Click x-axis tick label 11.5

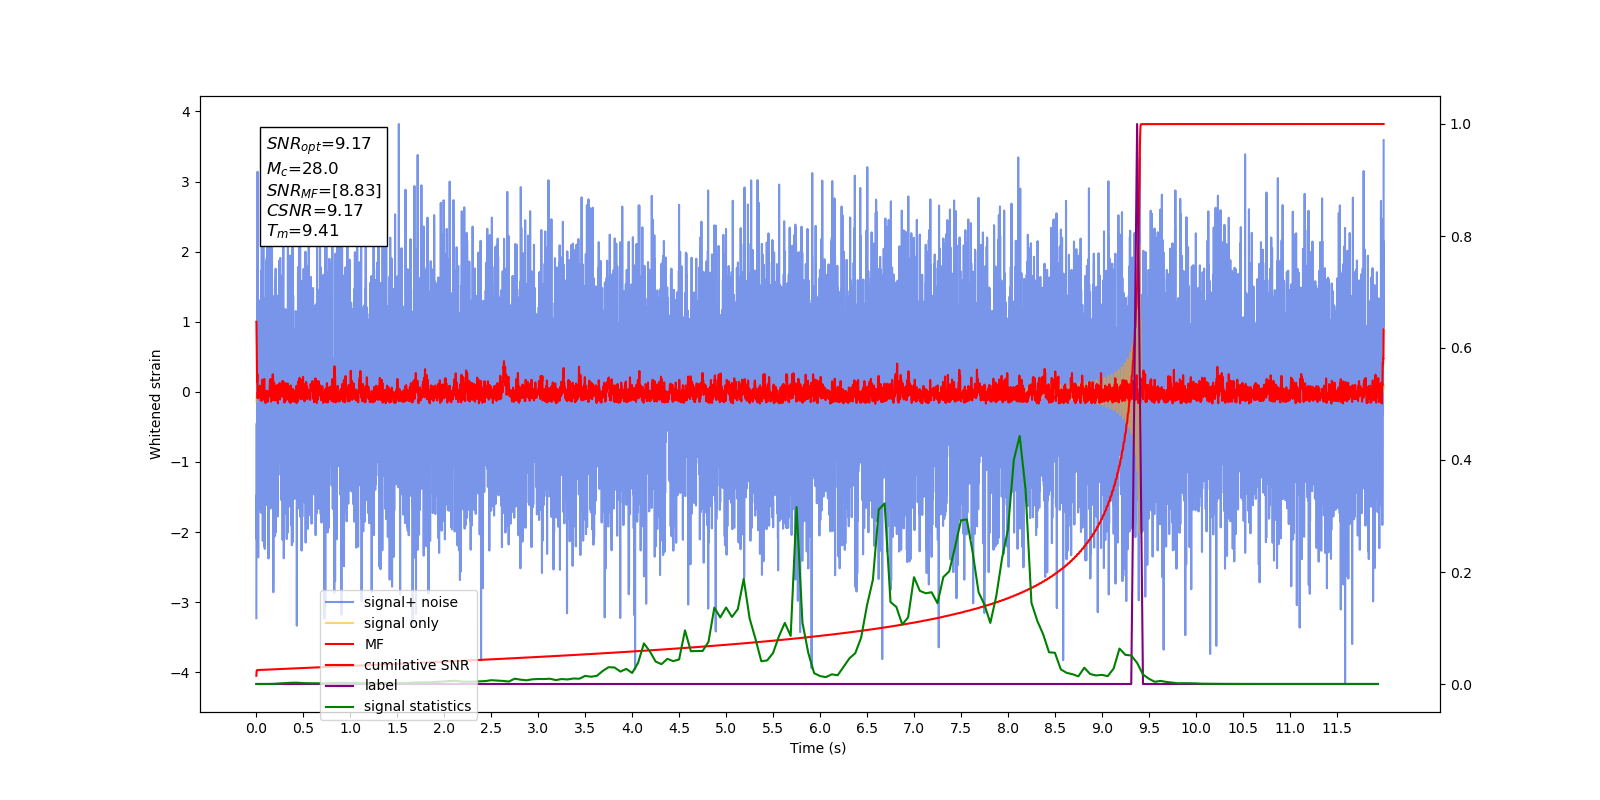coord(1337,728)
